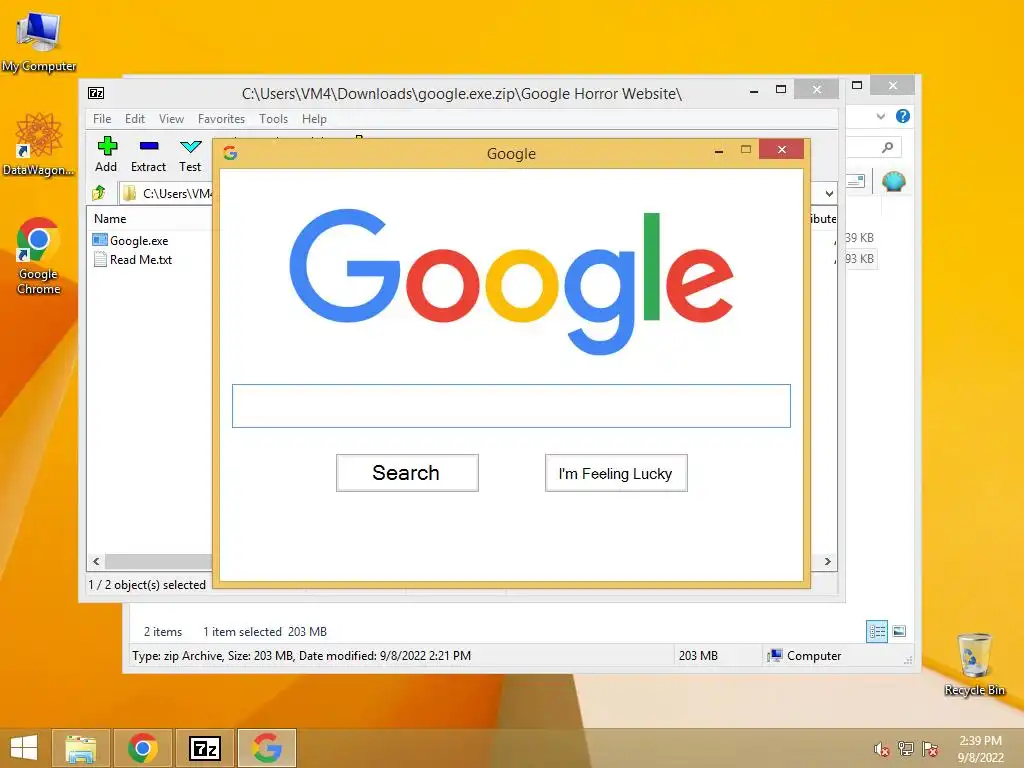Click the Name column header in 7-Zip
The width and height of the screenshot is (1024, 768).
[110, 219]
